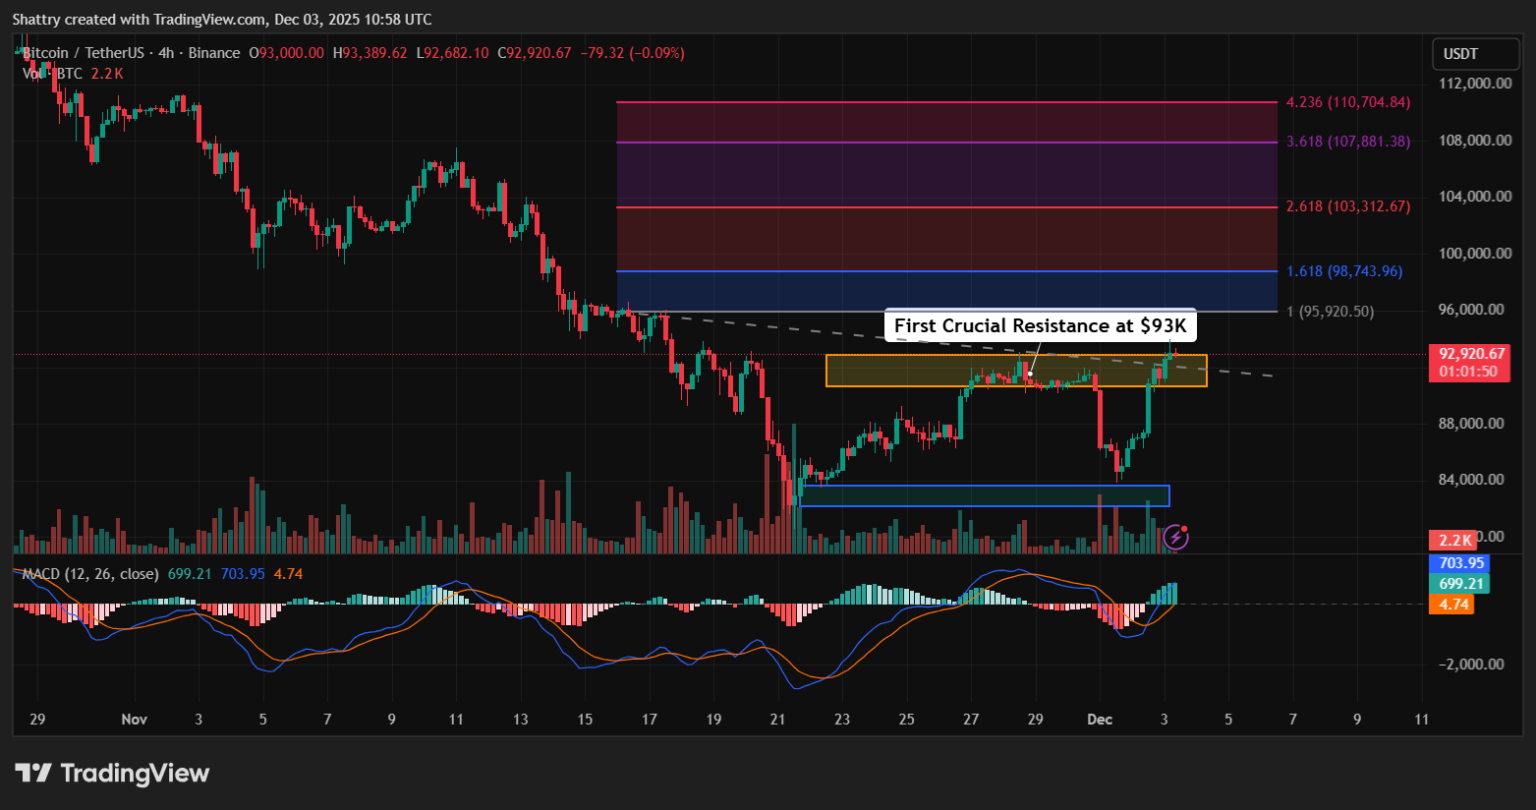Viewport: 1536px width, 810px height.
Task: Click the red notification dot on the lightning icon
Action: pos(1184,528)
